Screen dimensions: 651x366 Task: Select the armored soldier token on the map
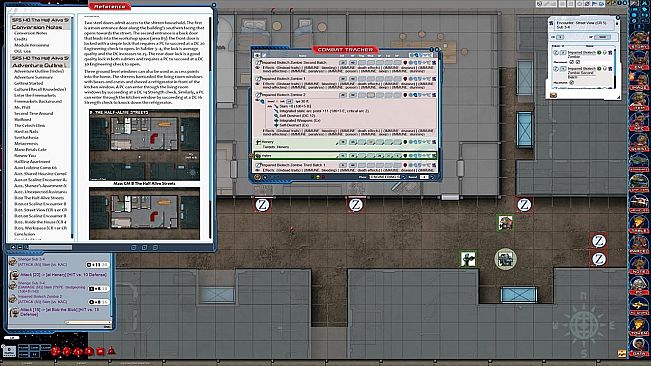pos(468,259)
